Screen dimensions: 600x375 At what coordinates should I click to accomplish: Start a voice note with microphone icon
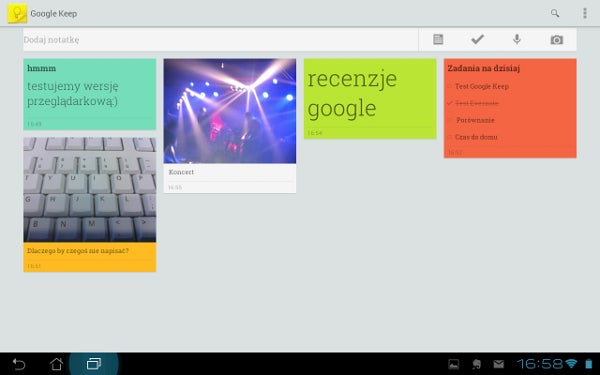tap(517, 39)
